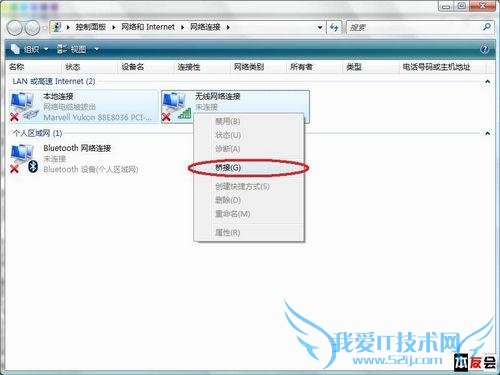Expand the arrow after 网络和 Internet breadcrumb
The width and height of the screenshot is (500, 375).
coord(182,27)
